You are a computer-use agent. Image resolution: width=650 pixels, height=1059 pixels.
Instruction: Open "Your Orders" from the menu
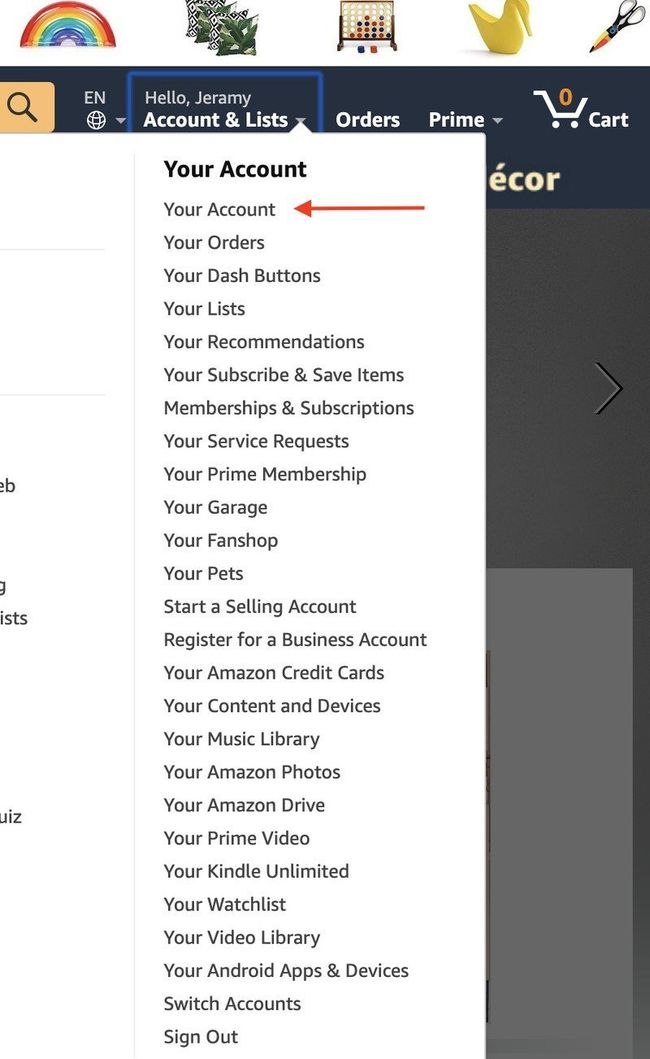click(x=213, y=242)
